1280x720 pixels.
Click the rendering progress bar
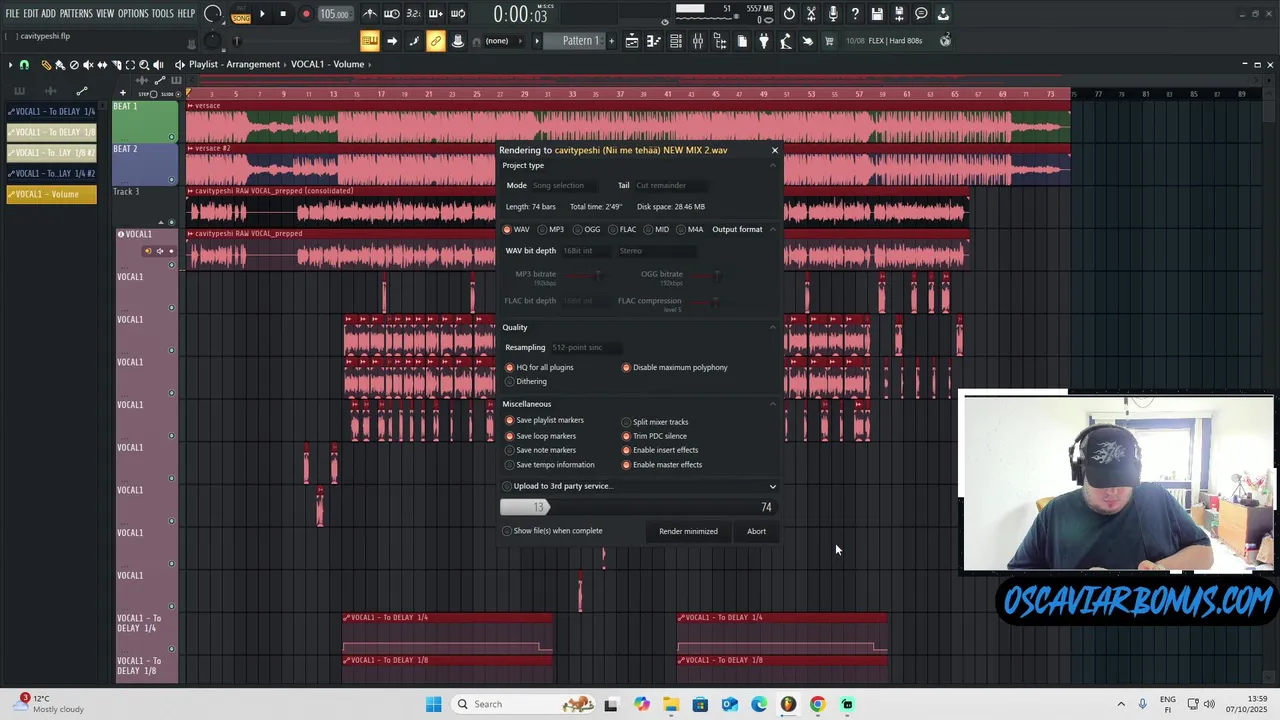pos(638,507)
